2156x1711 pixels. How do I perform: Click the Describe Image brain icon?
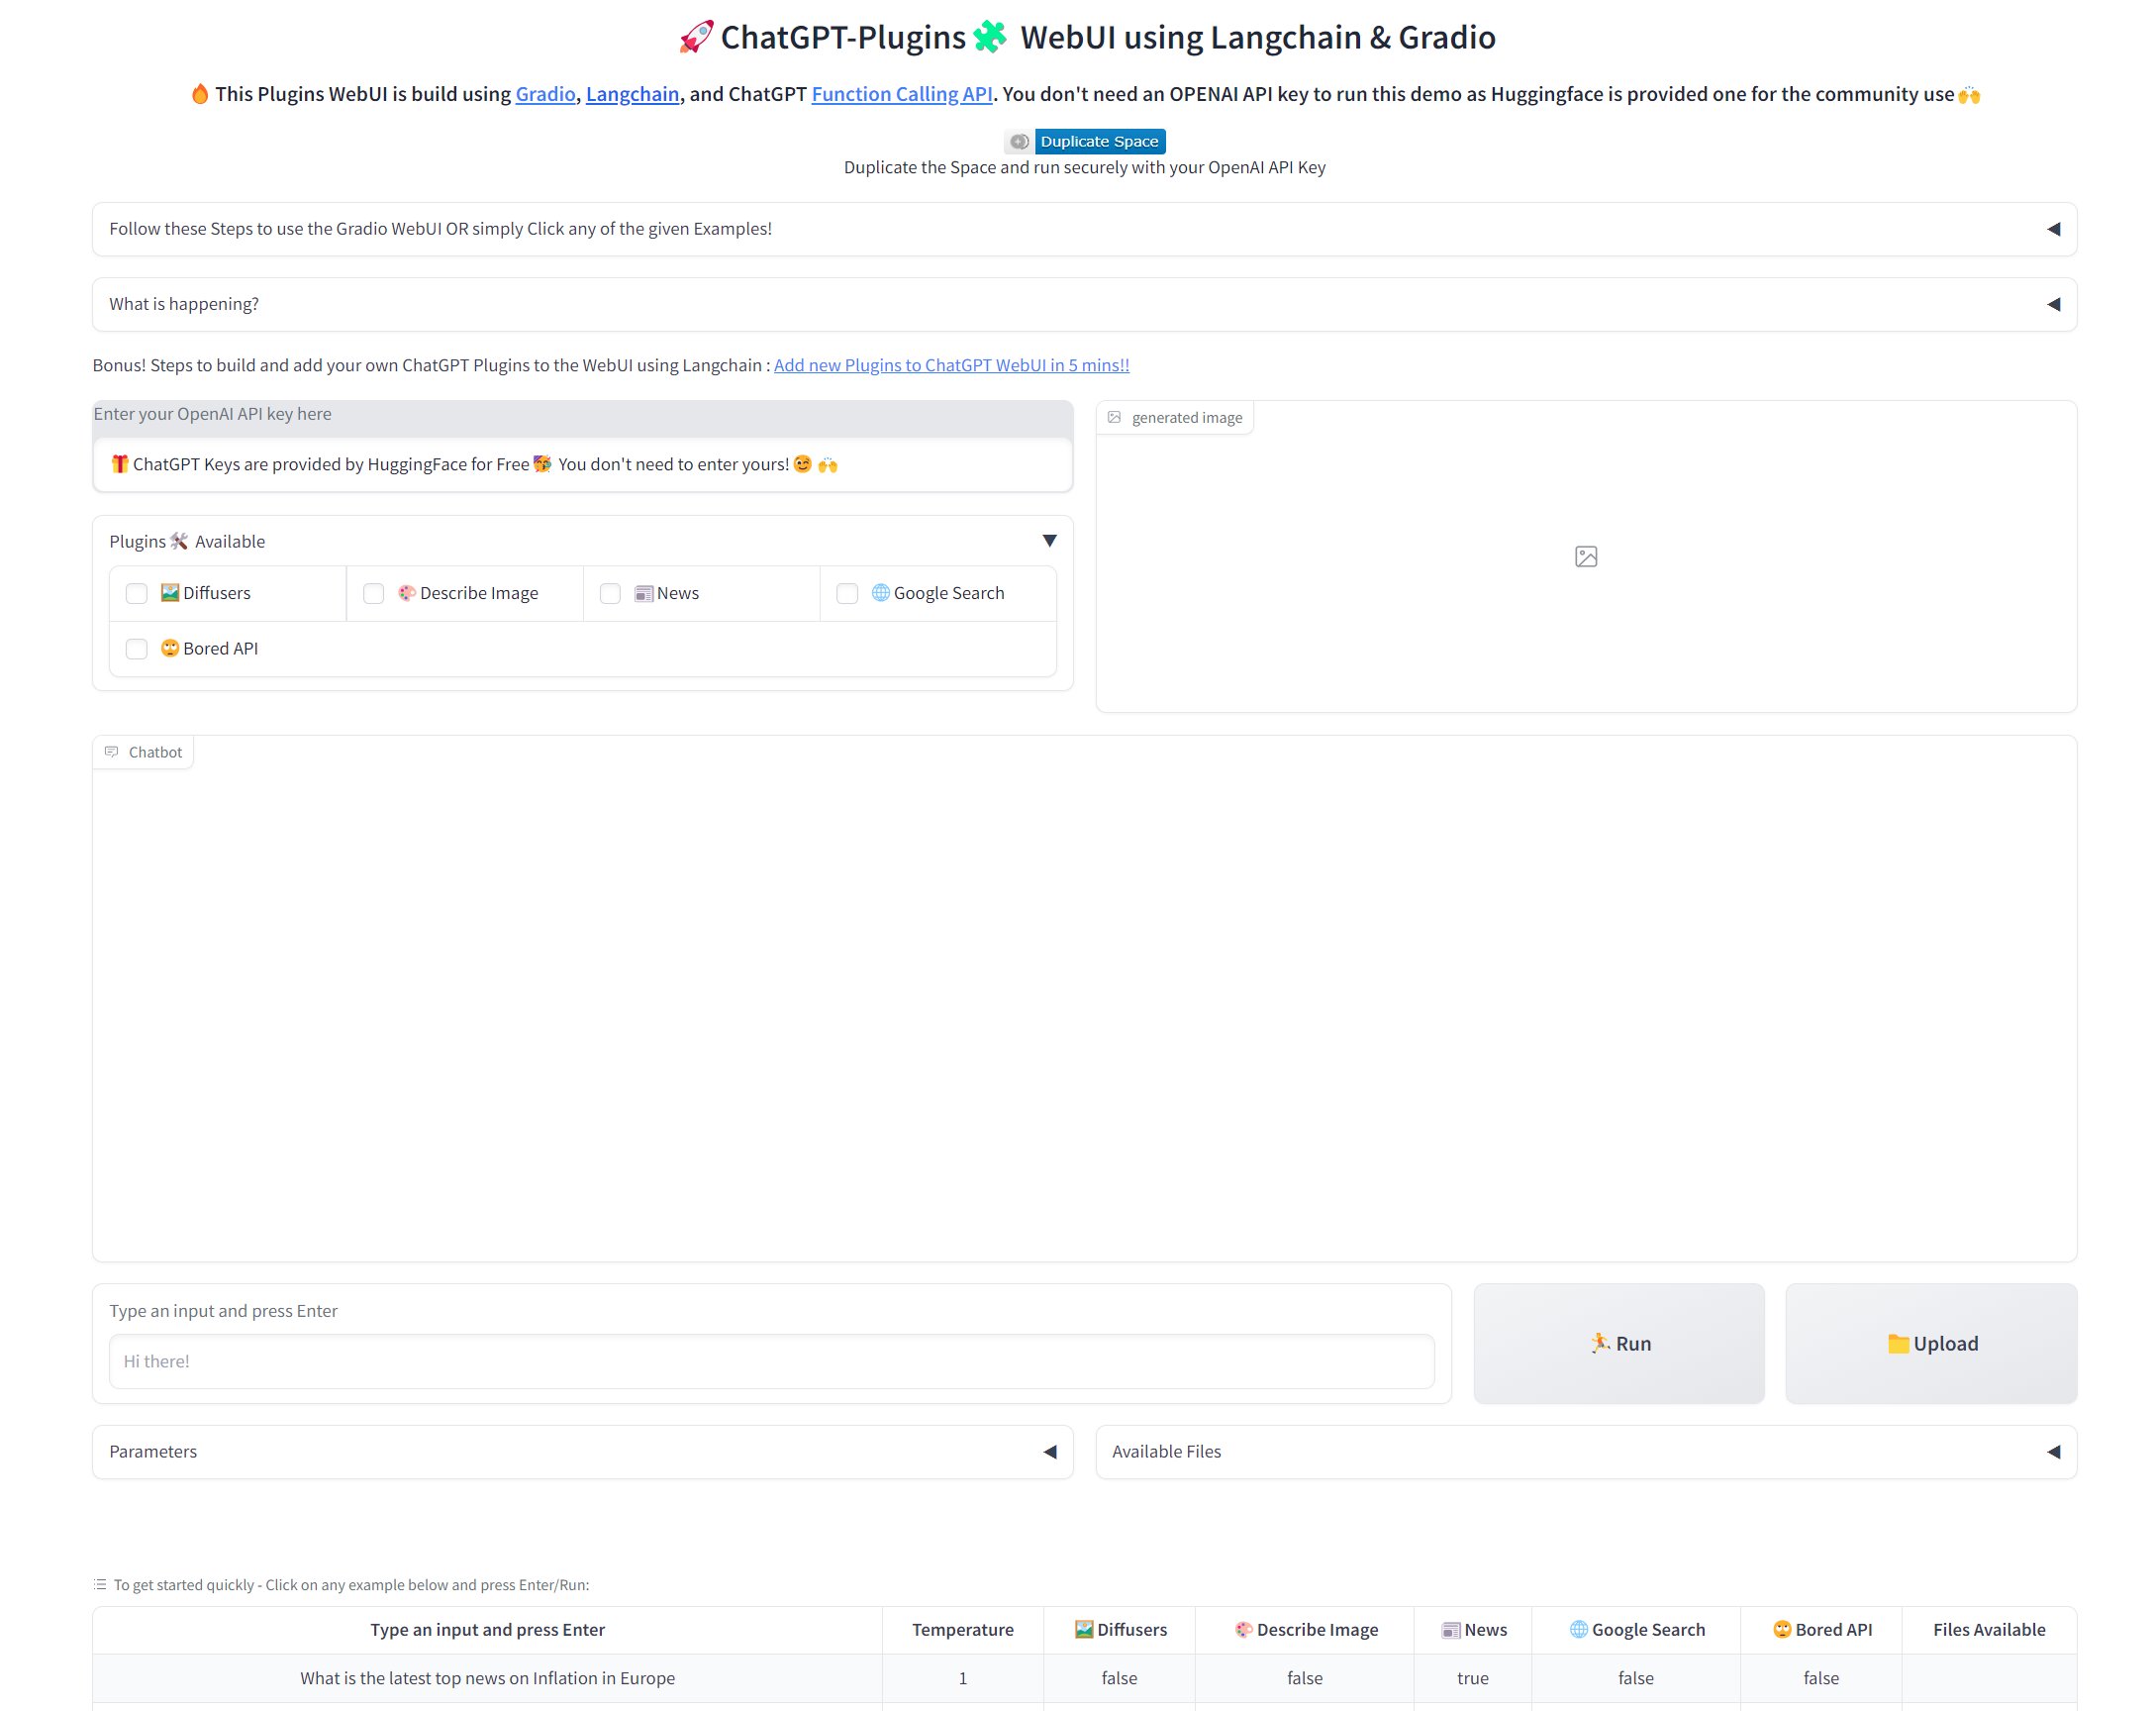click(x=405, y=592)
